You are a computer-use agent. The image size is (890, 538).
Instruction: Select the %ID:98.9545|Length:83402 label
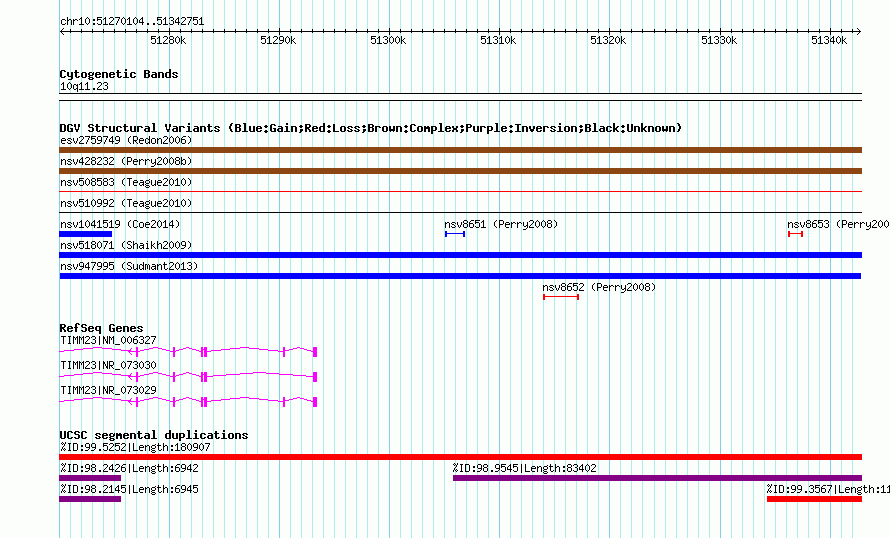click(x=524, y=468)
